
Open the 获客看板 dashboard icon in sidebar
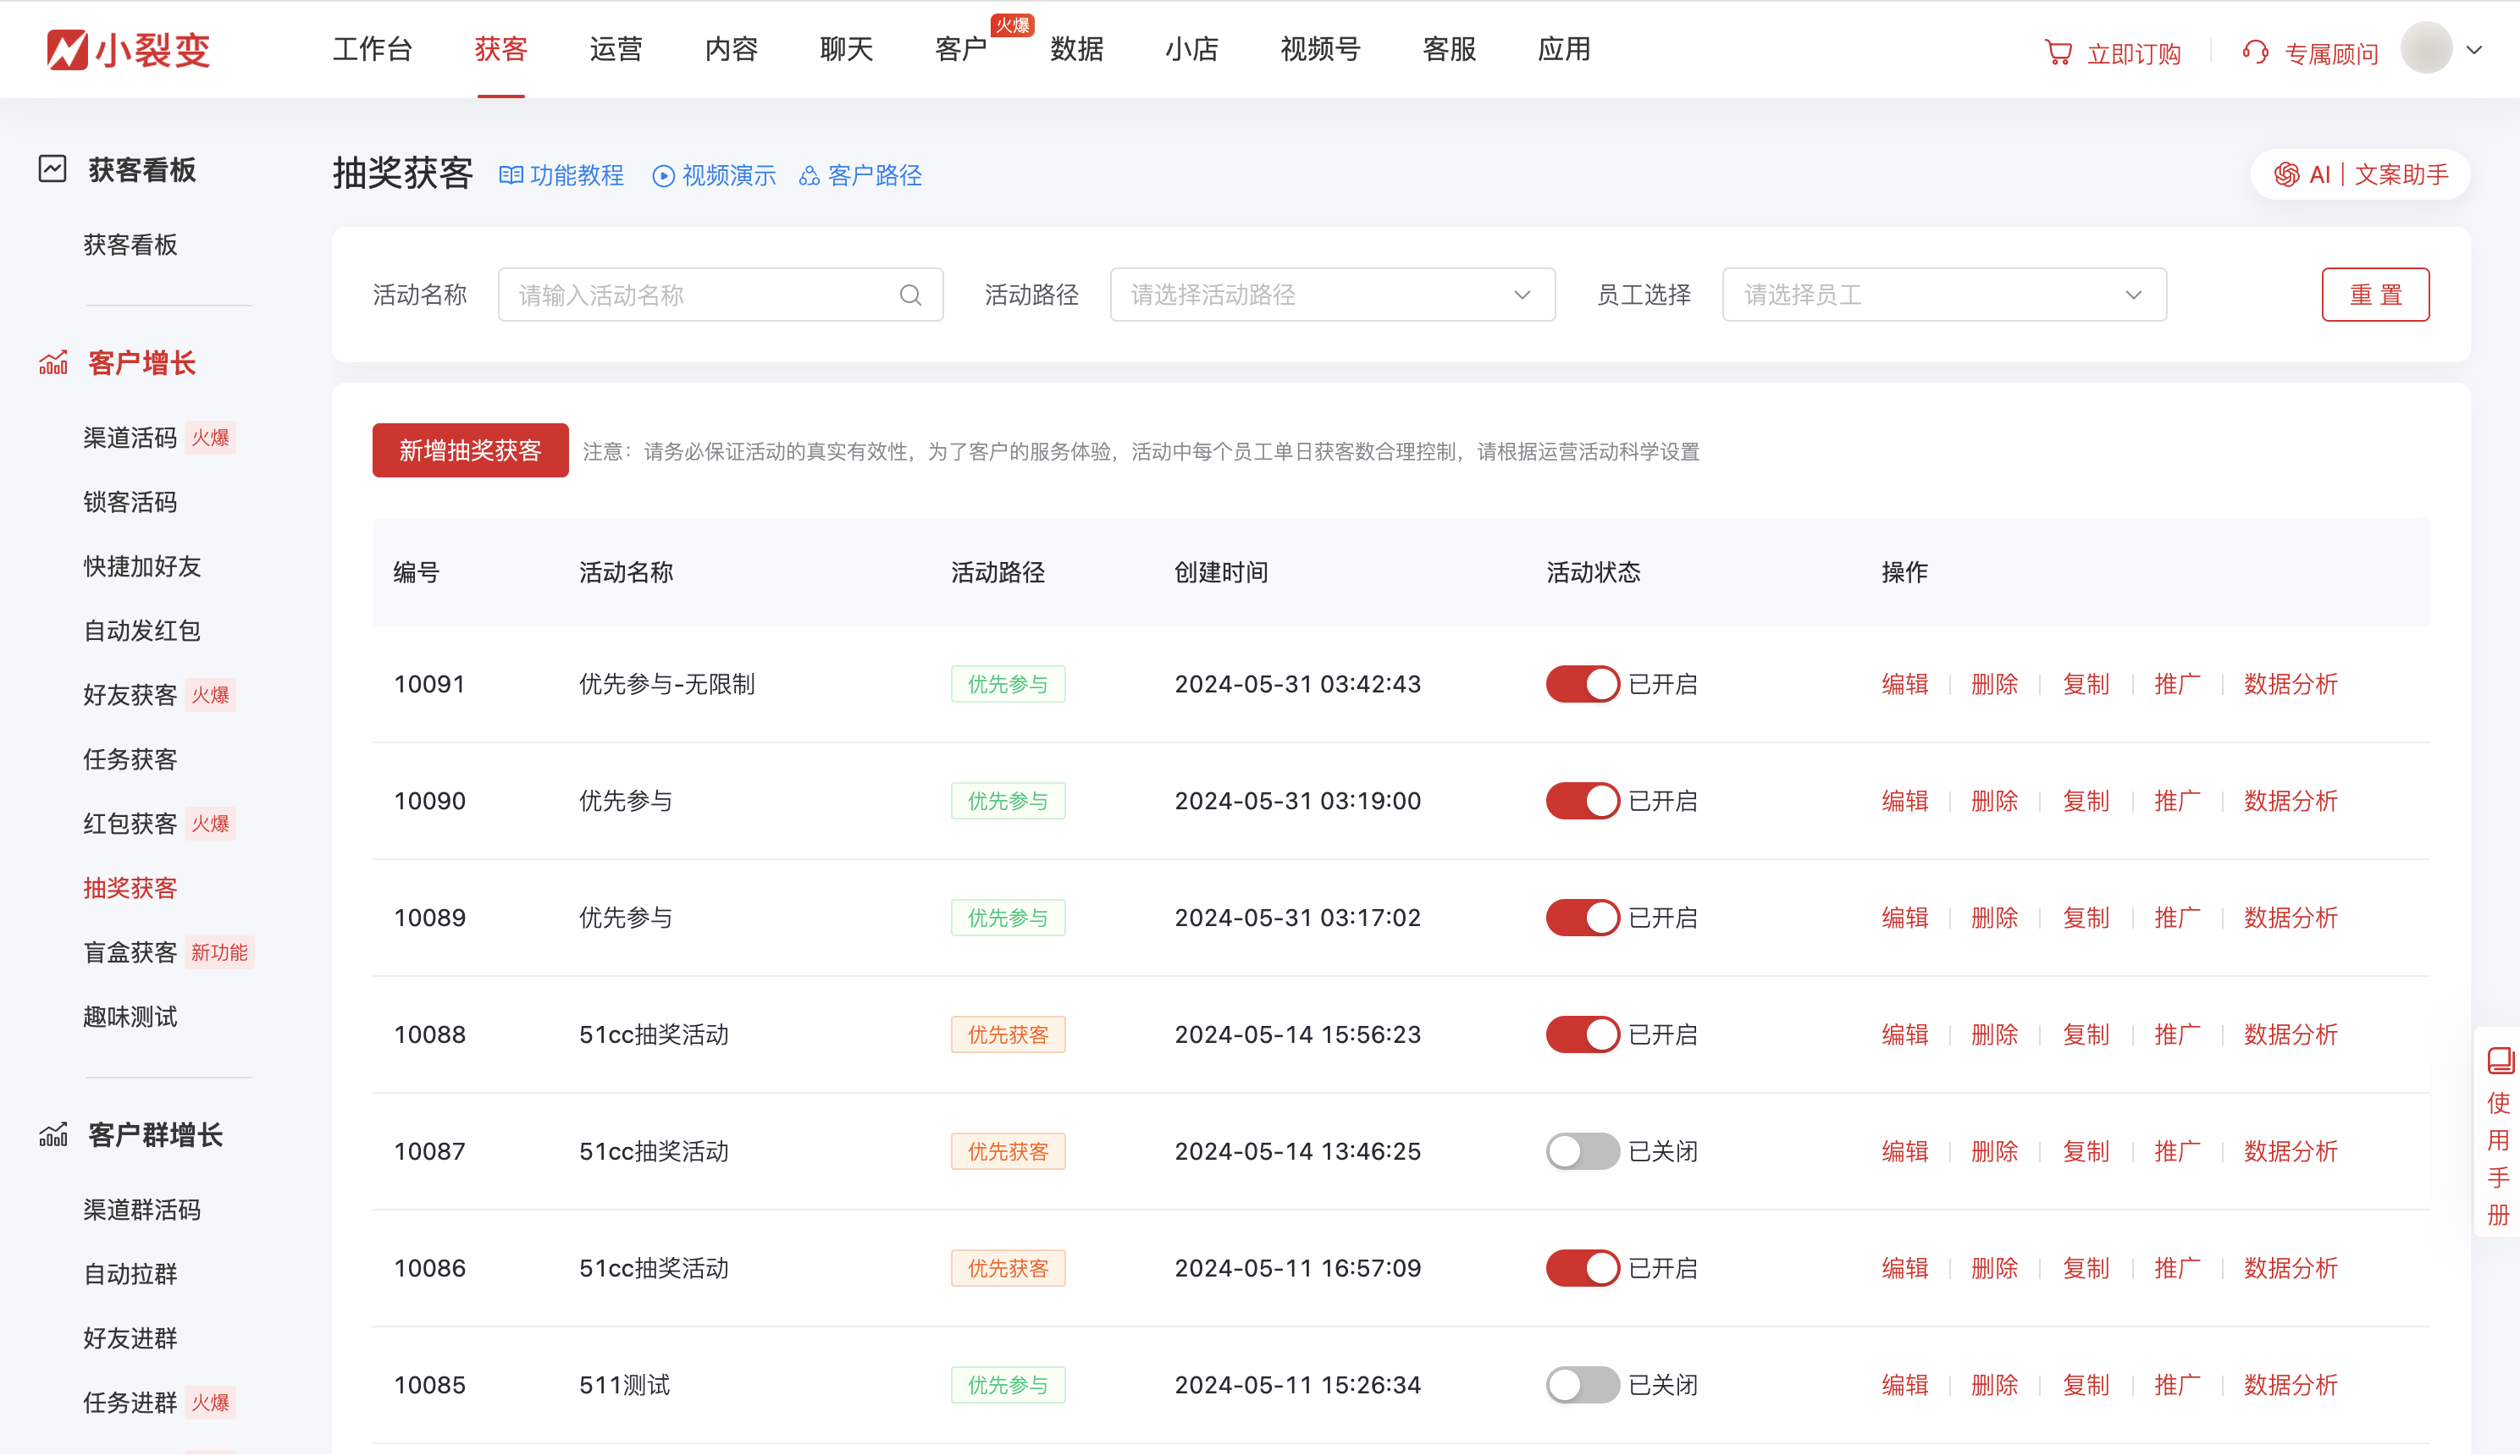point(52,170)
